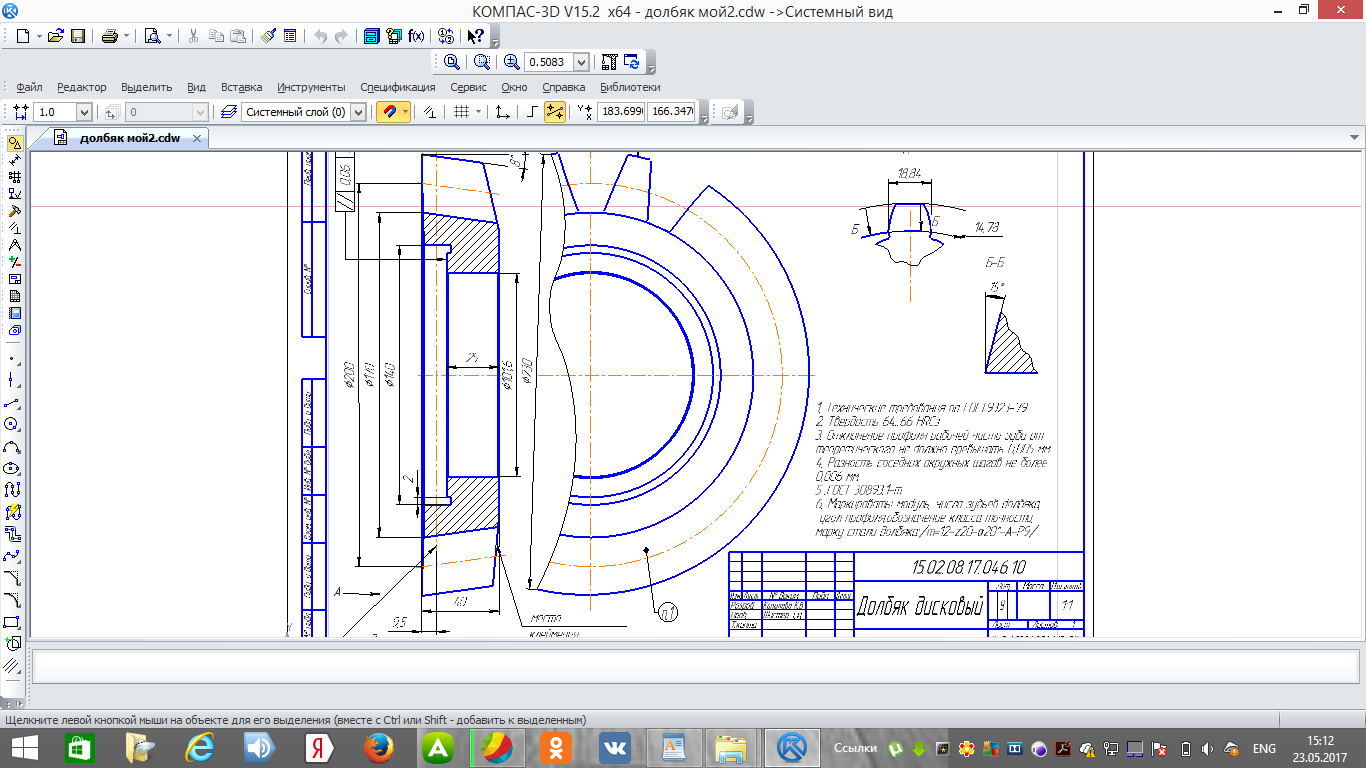
Task: Click the Zoom in magnifier icon
Action: 512,62
